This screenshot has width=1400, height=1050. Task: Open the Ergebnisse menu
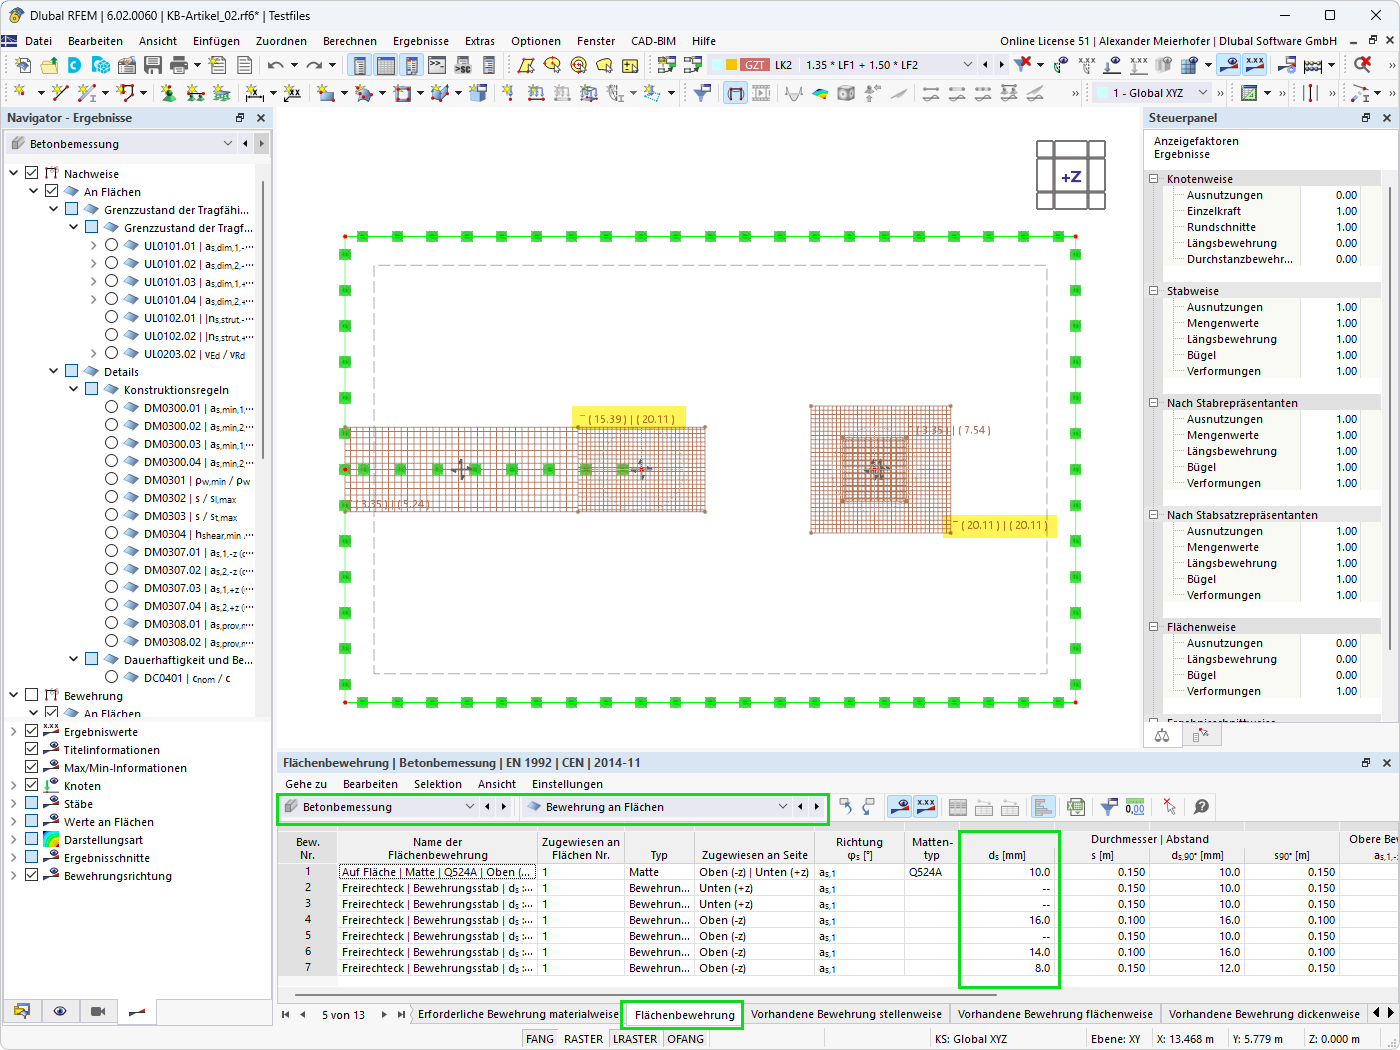(421, 41)
